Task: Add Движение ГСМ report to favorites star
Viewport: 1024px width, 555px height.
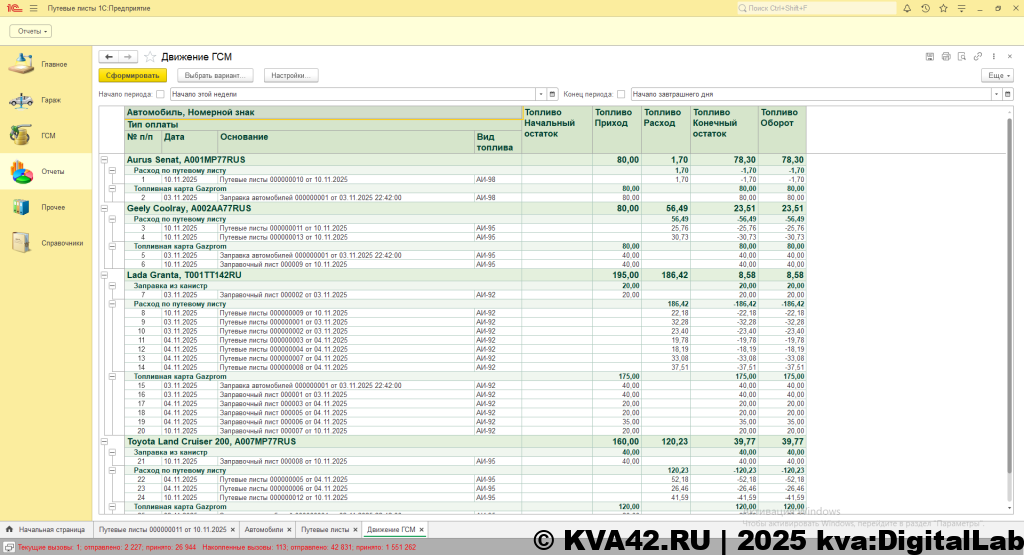Action: 150,57
